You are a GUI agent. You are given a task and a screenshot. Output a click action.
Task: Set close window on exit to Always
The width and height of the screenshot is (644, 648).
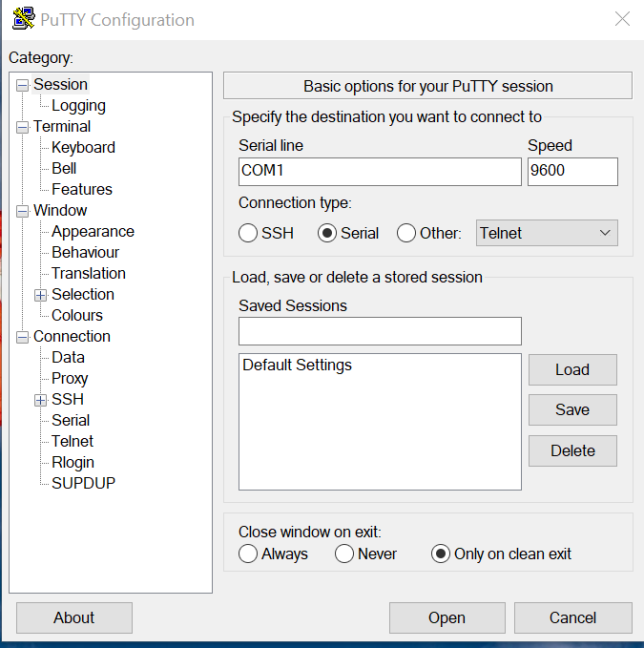click(x=249, y=554)
